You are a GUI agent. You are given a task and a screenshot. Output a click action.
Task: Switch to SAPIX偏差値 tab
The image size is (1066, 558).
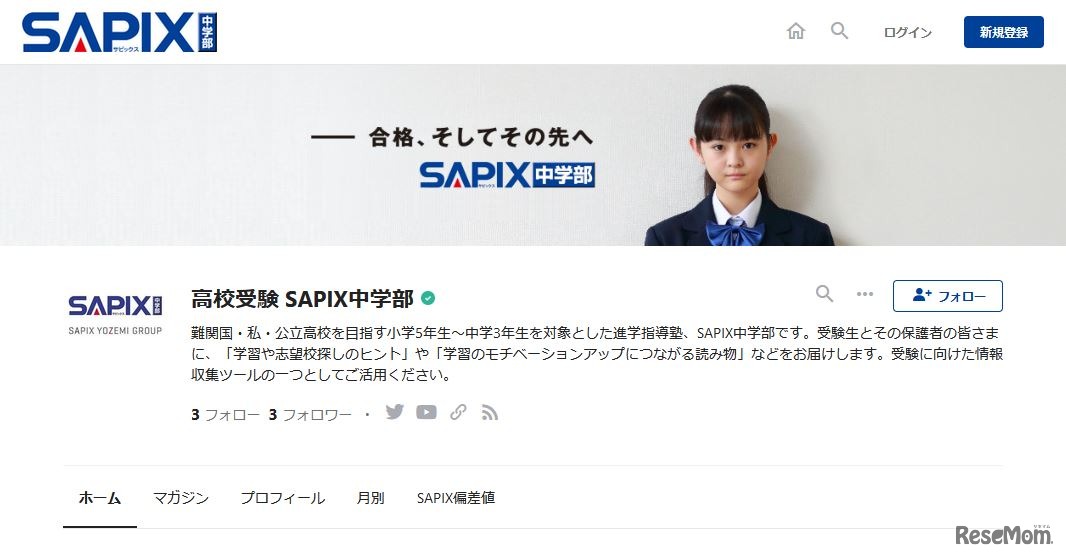tap(455, 498)
